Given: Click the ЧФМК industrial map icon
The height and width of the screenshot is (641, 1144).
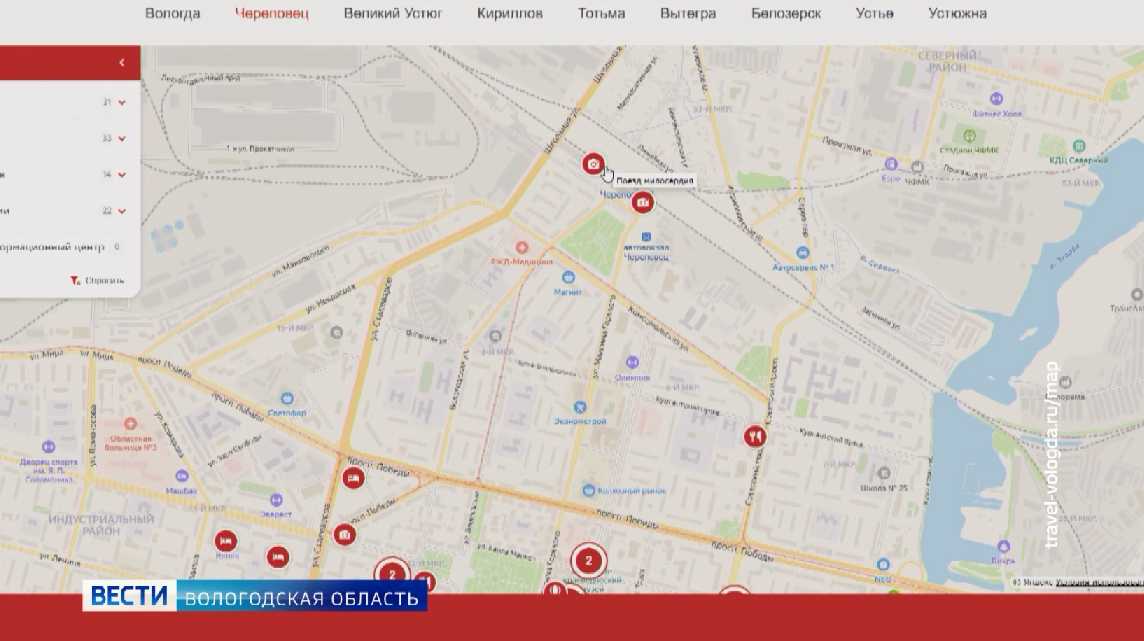Looking at the screenshot, I should (x=917, y=168).
